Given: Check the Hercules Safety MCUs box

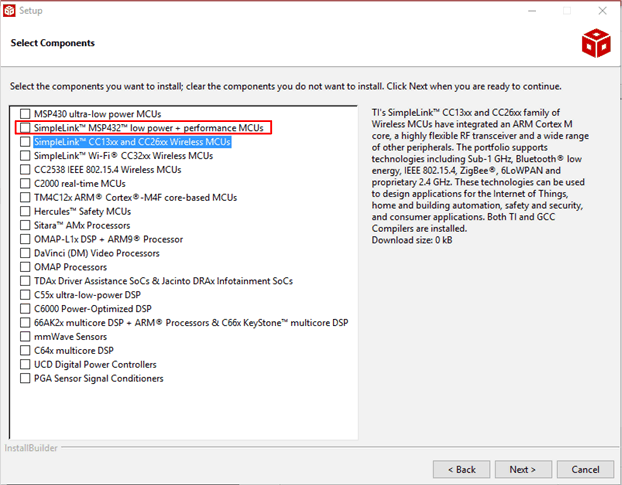Looking at the screenshot, I should (x=25, y=211).
